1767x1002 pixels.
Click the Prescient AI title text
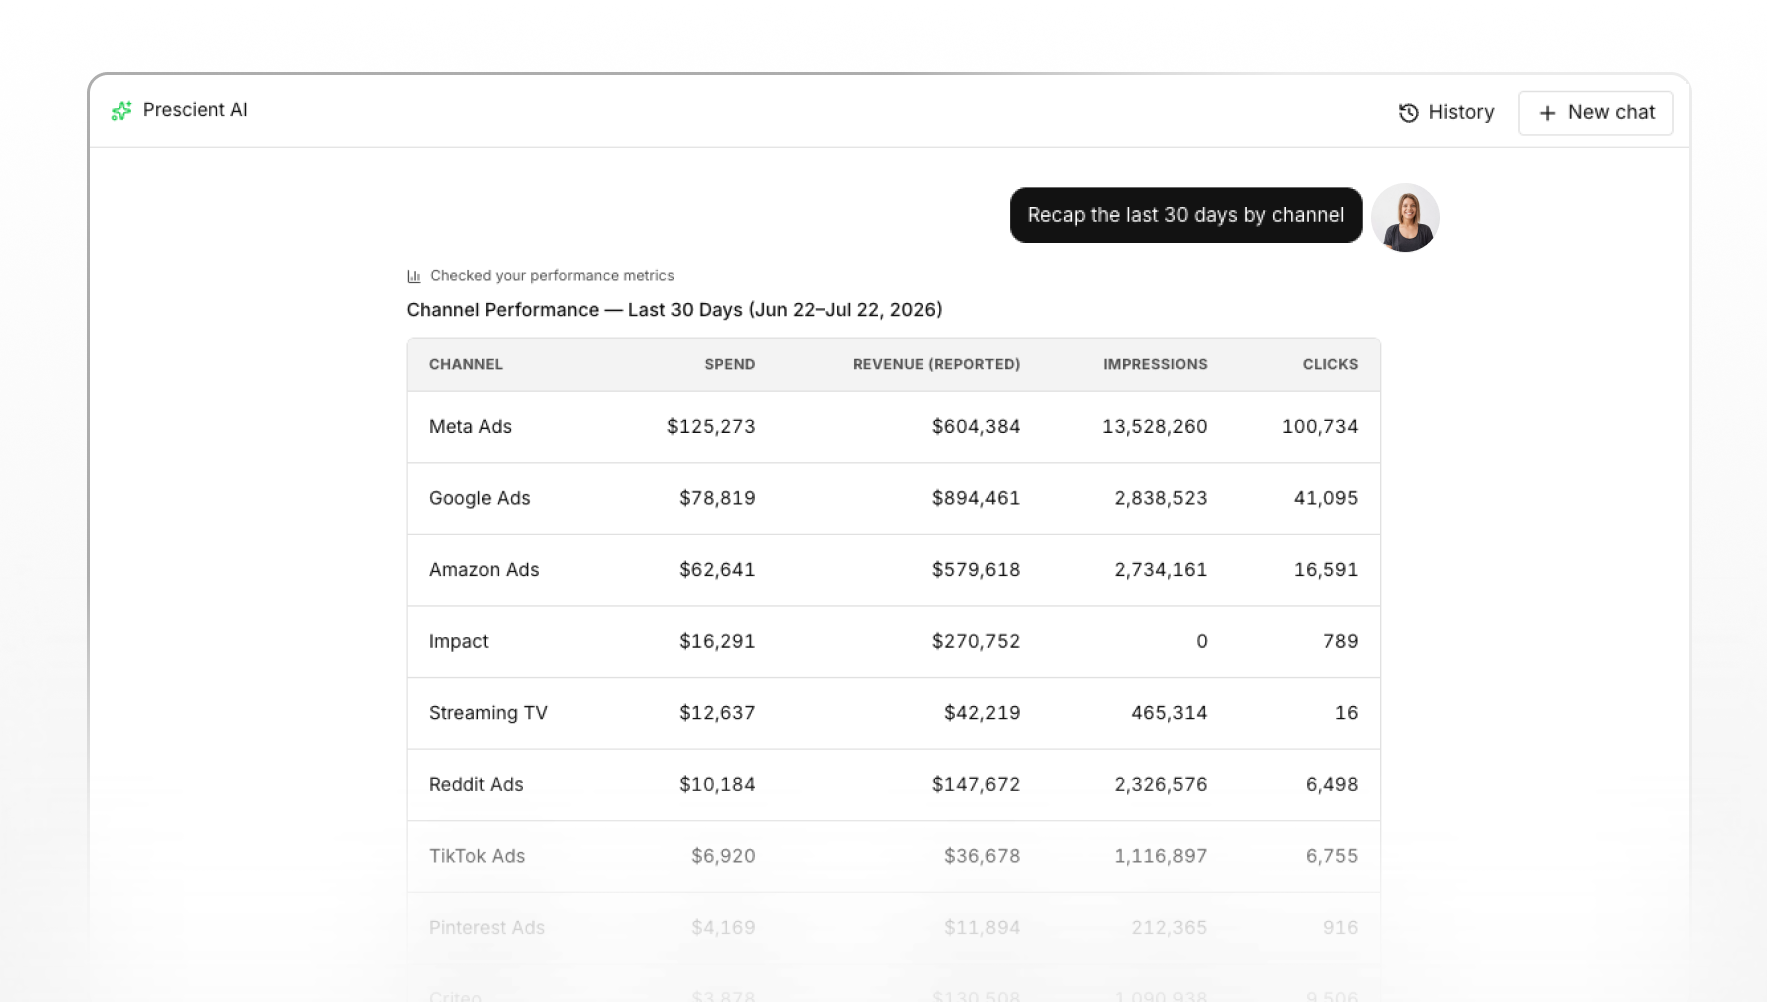195,110
